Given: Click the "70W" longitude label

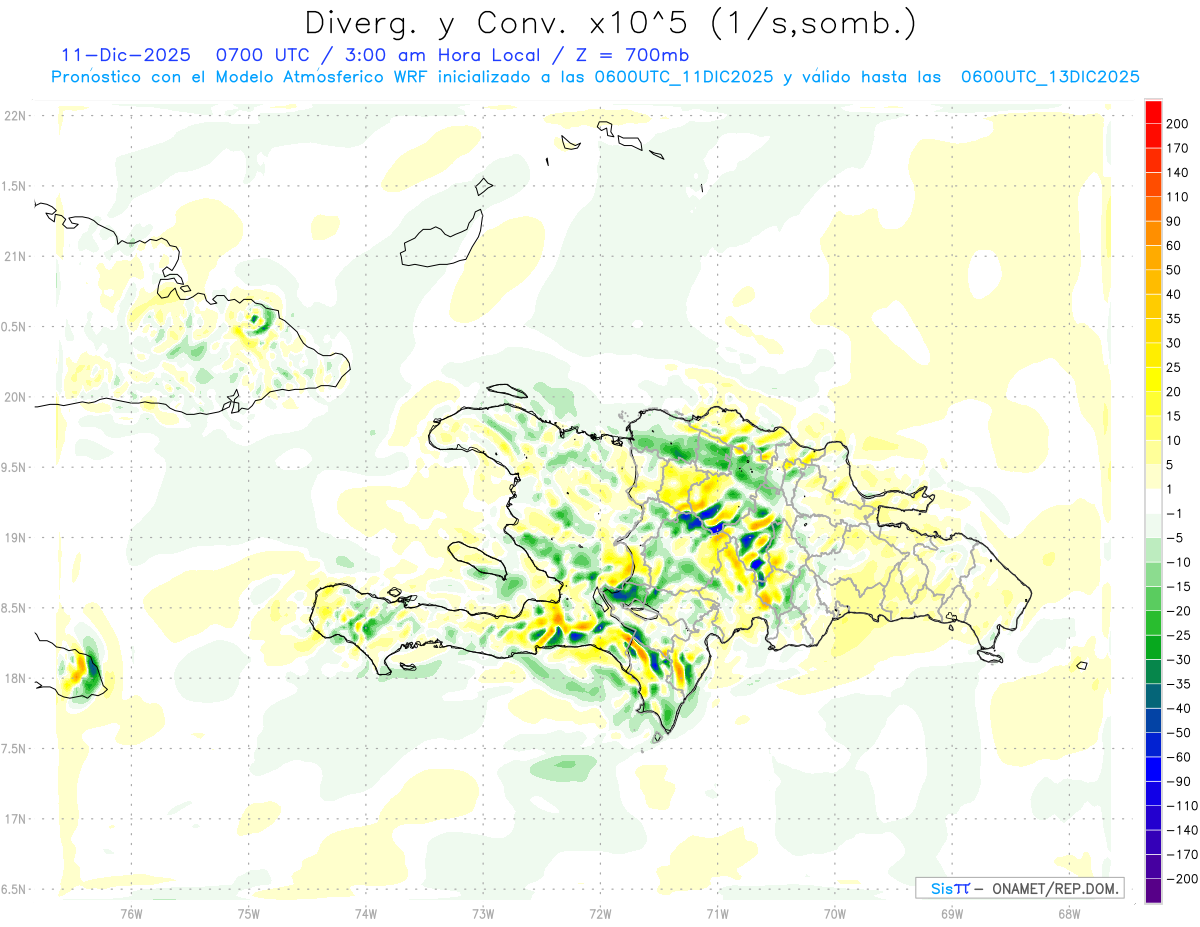Looking at the screenshot, I should click(x=835, y=913).
